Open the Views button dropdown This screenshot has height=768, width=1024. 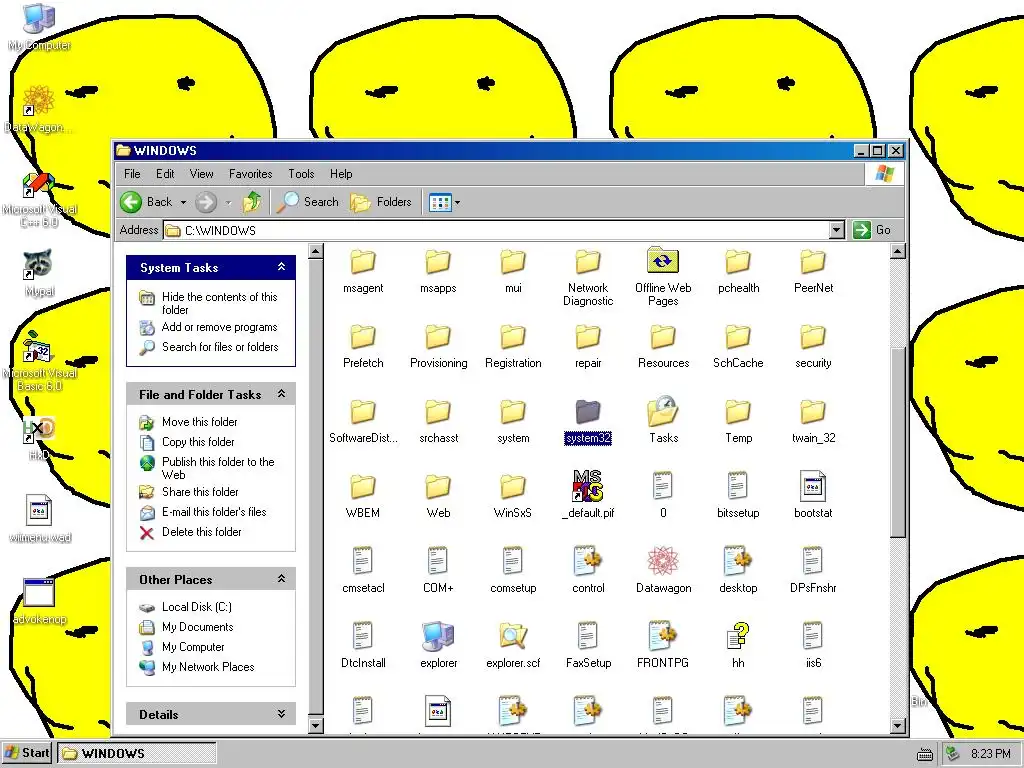point(457,202)
